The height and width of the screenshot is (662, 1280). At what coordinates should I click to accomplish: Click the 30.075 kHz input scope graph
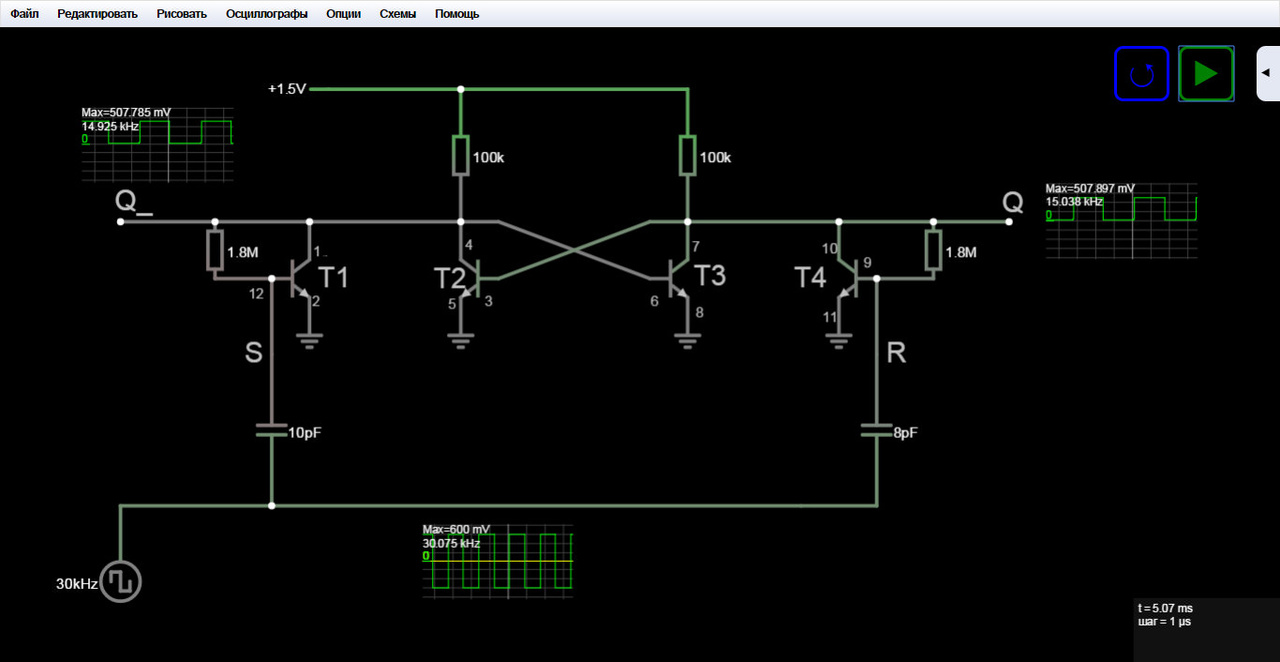pyautogui.click(x=498, y=560)
